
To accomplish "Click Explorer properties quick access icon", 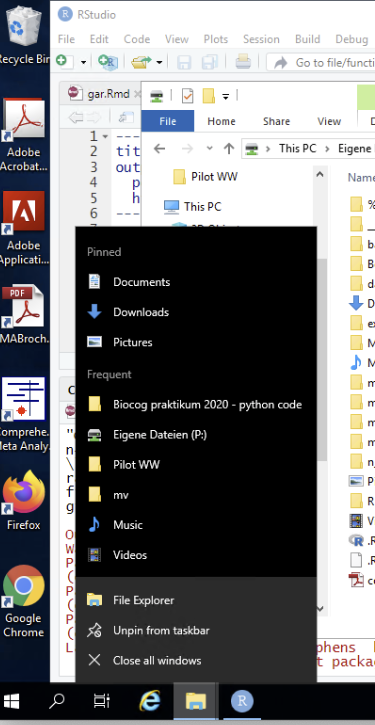I will [x=188, y=96].
